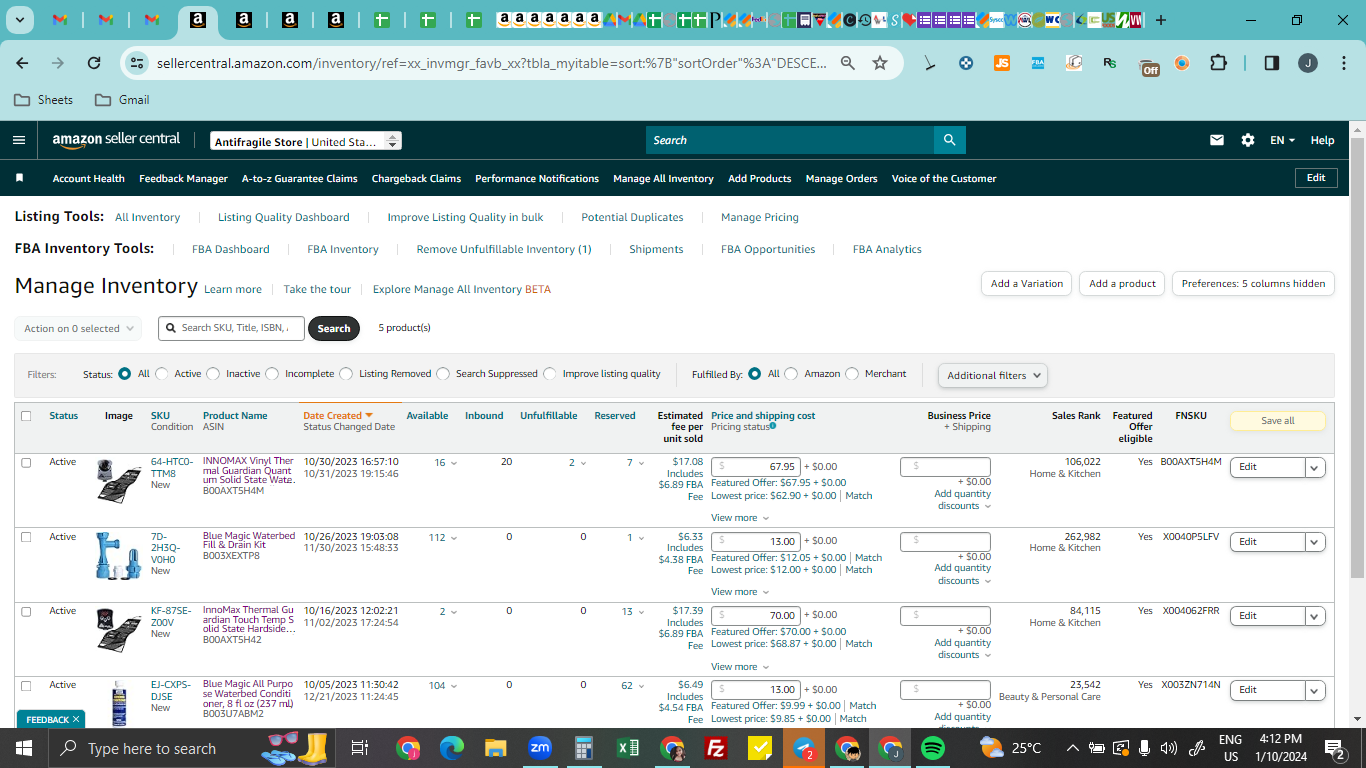Open the Sticky Notes icon in the taskbar
The width and height of the screenshot is (1366, 768).
tap(760, 748)
